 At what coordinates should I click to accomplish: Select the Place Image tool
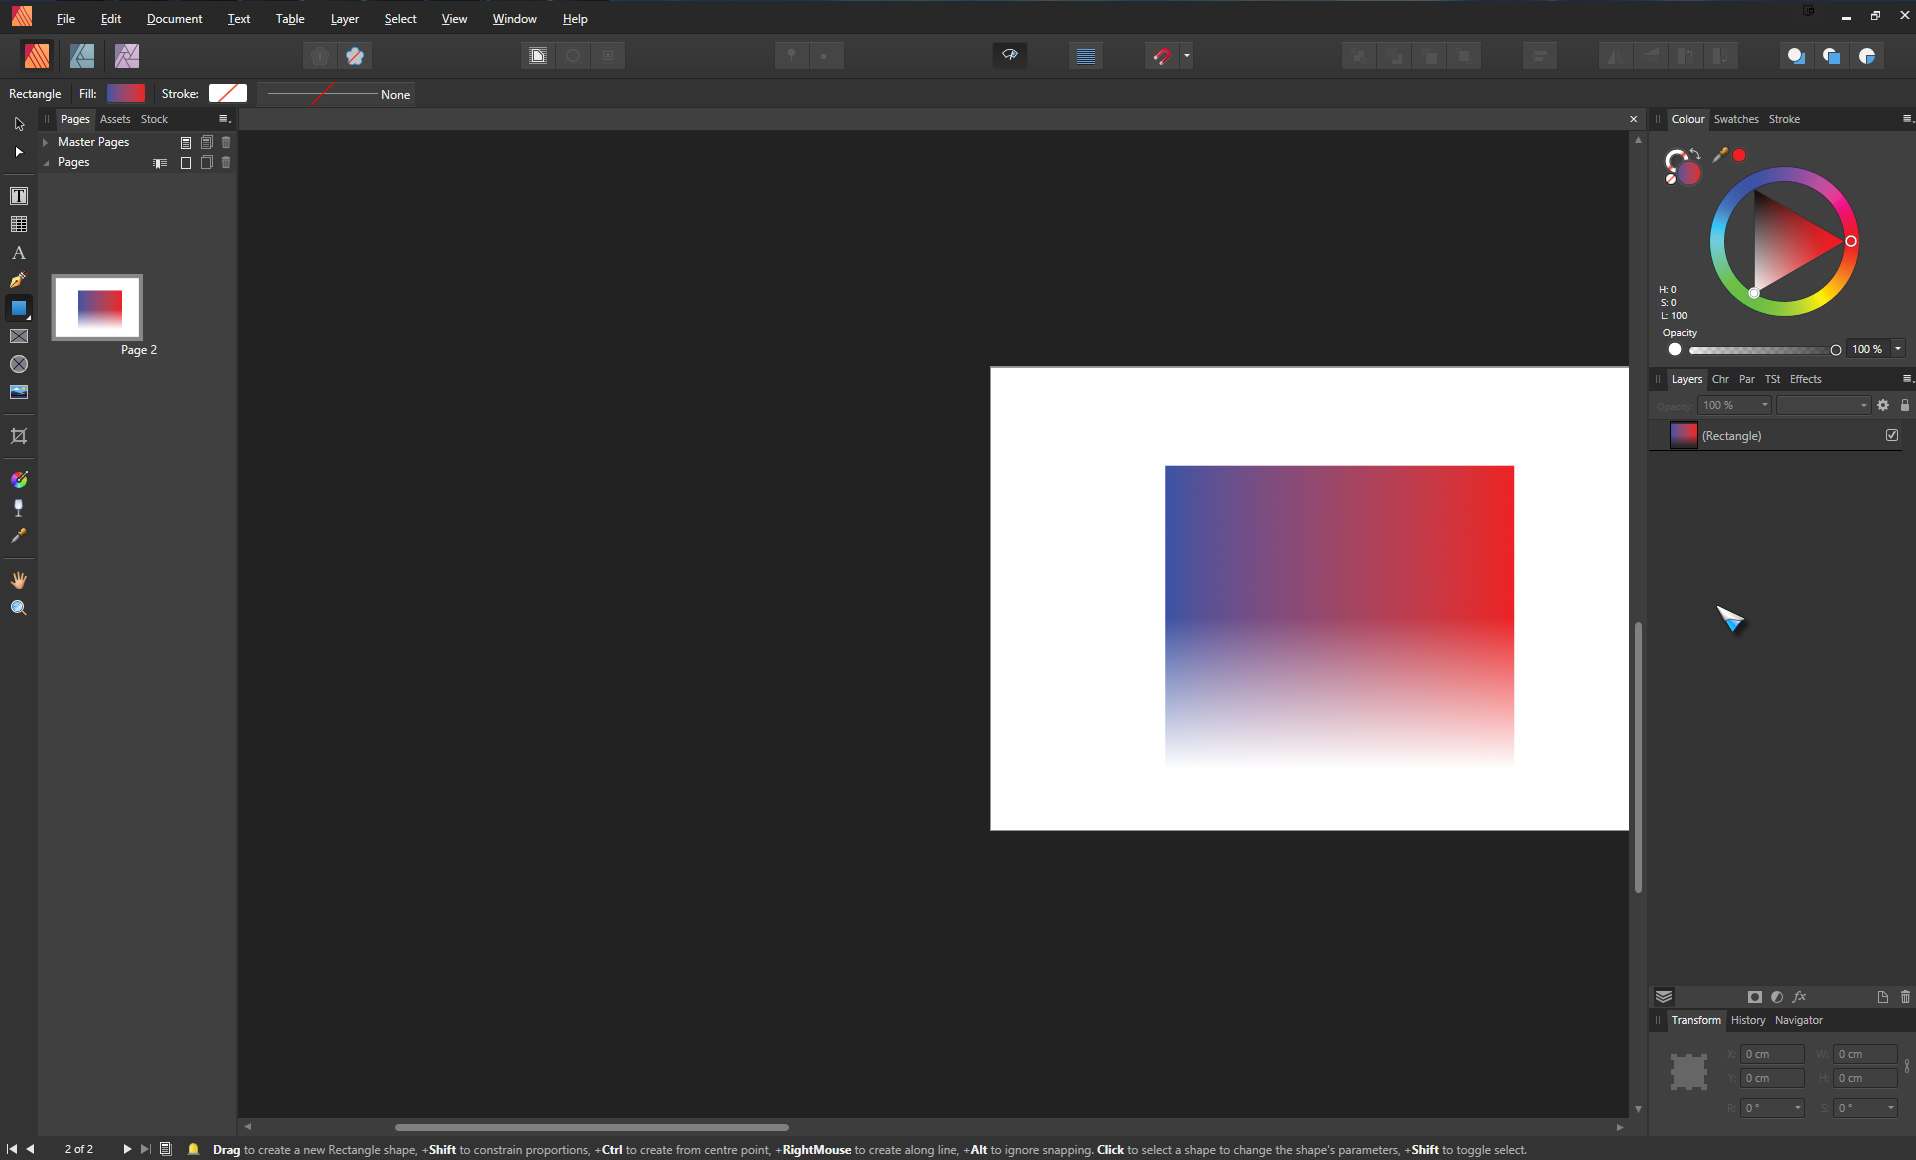coord(19,392)
